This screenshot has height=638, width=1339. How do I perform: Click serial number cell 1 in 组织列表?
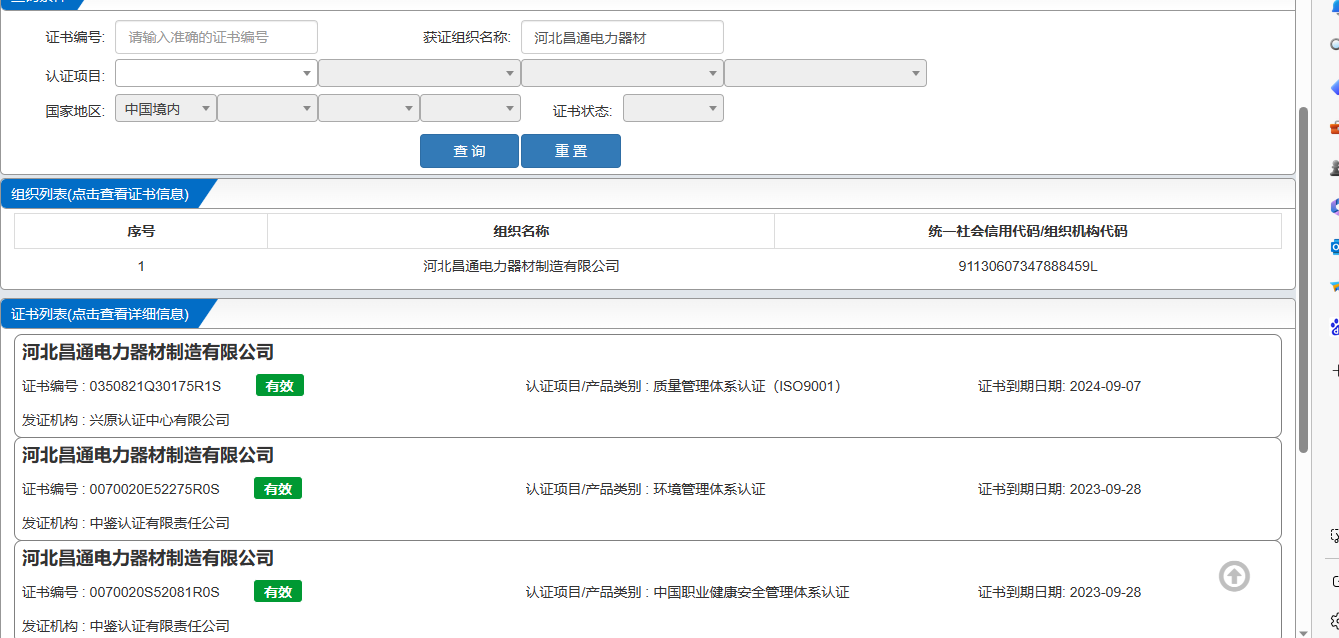(141, 266)
